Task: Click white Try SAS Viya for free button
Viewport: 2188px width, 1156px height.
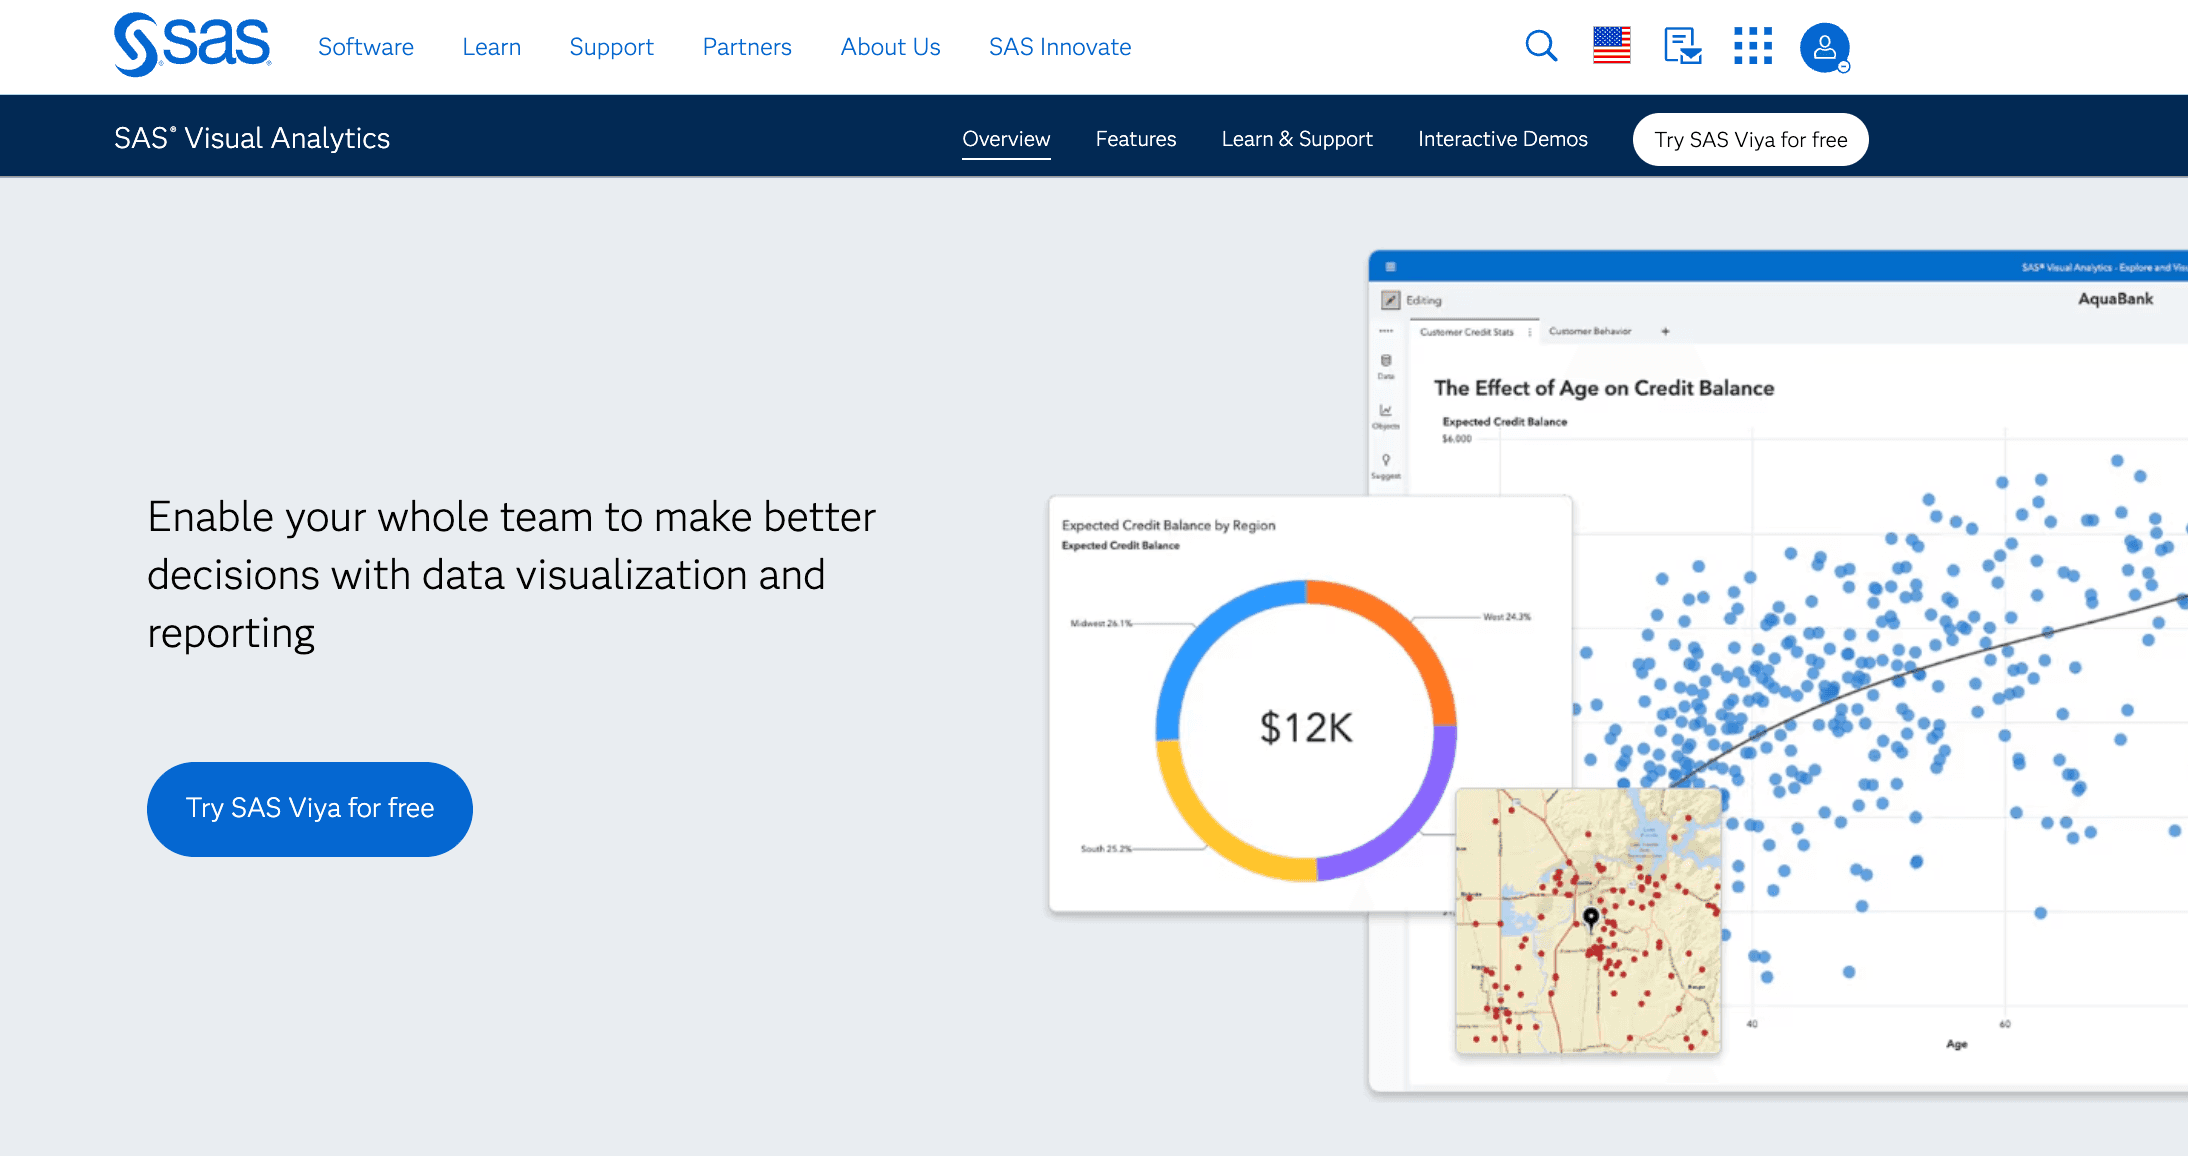Action: [1750, 140]
